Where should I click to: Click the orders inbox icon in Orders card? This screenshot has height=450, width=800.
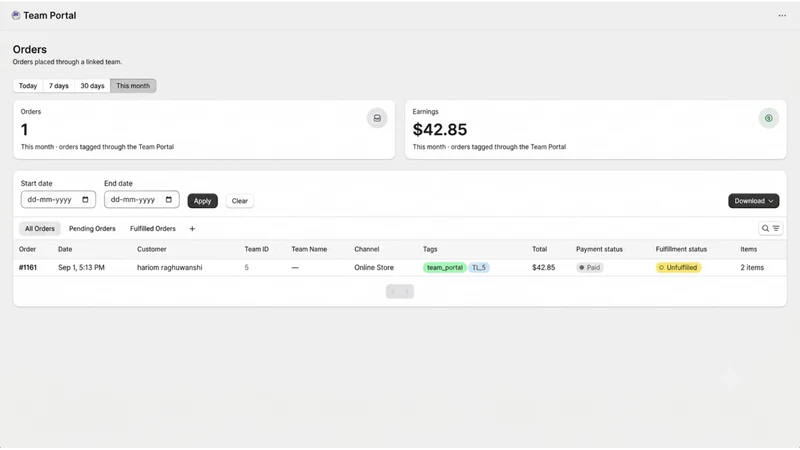pos(377,118)
